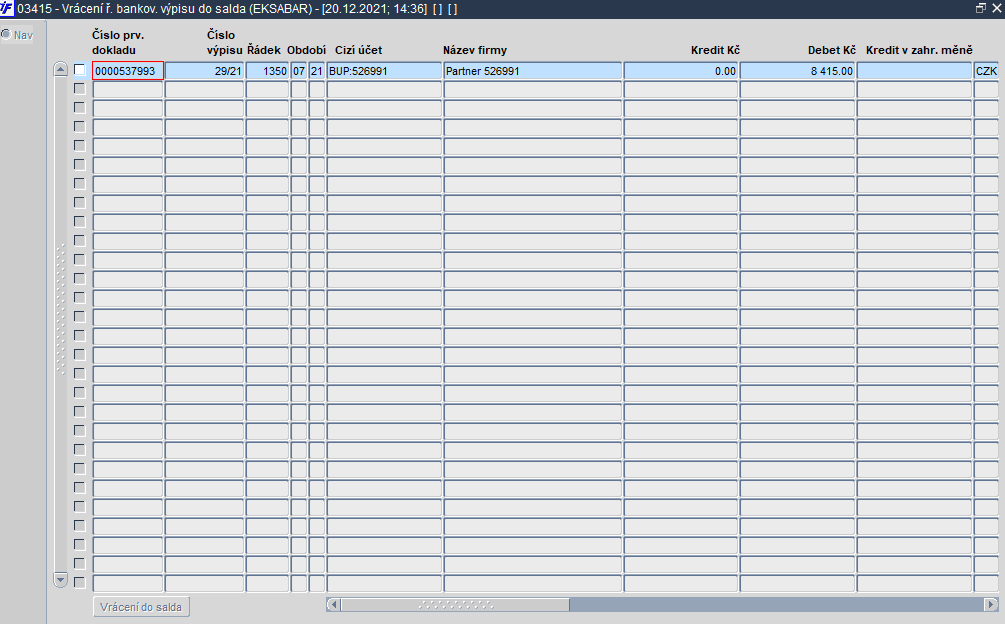This screenshot has width=1005, height=624.
Task: Click the Řádek column header
Action: pyautogui.click(x=264, y=50)
